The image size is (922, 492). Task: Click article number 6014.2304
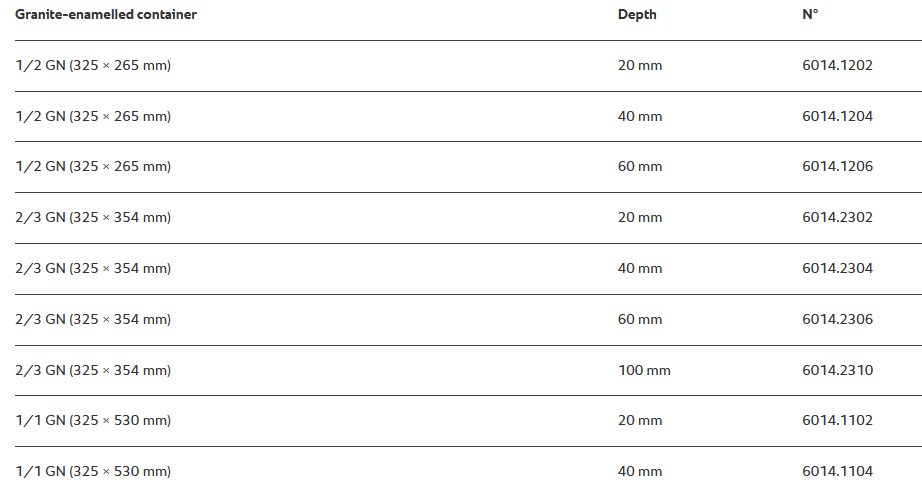click(837, 268)
